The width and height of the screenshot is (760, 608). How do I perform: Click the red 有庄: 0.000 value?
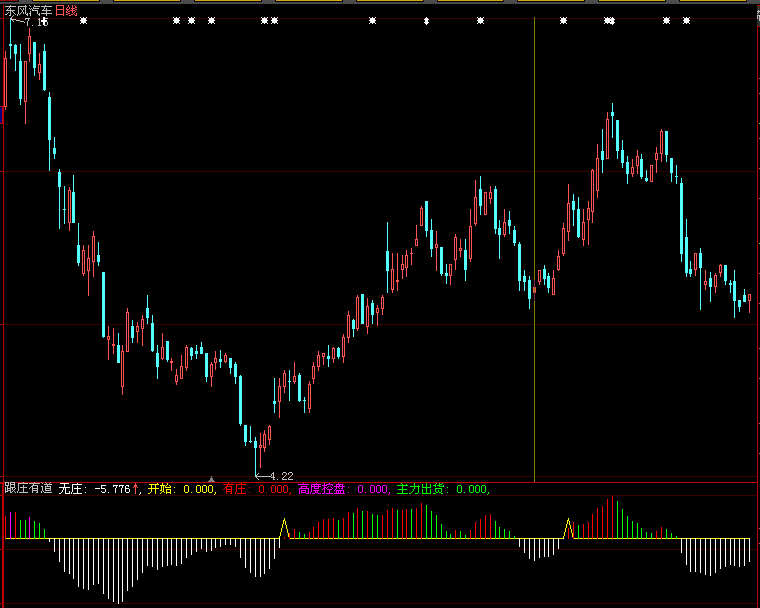[x=256, y=489]
